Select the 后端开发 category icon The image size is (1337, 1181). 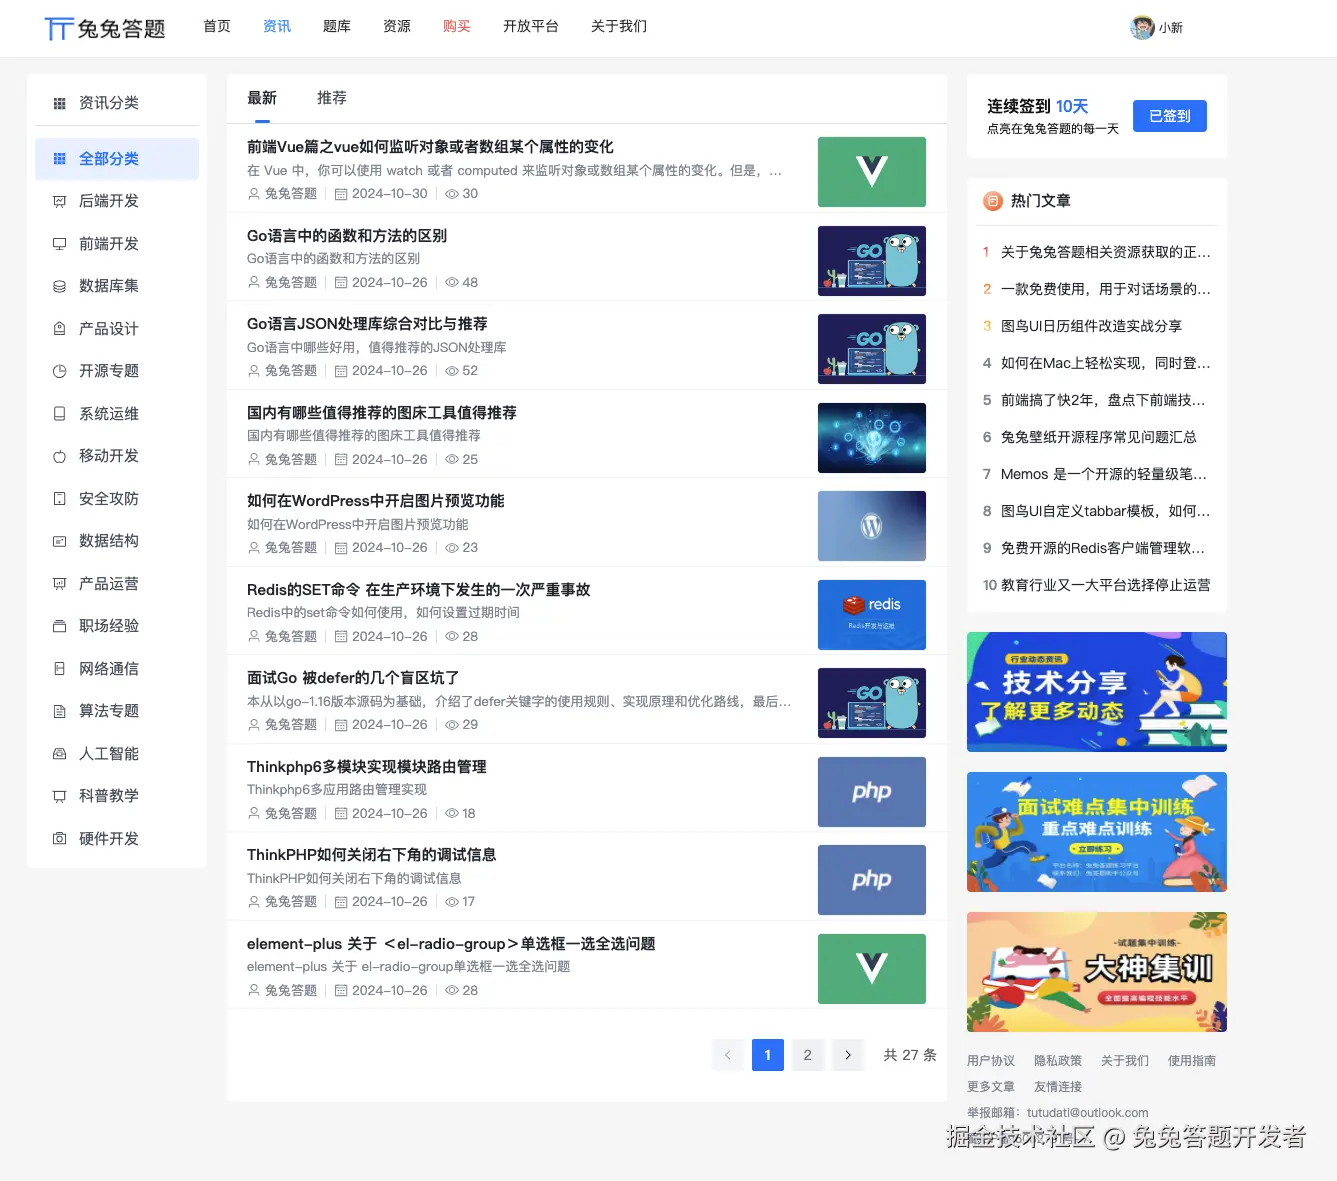[x=58, y=201]
